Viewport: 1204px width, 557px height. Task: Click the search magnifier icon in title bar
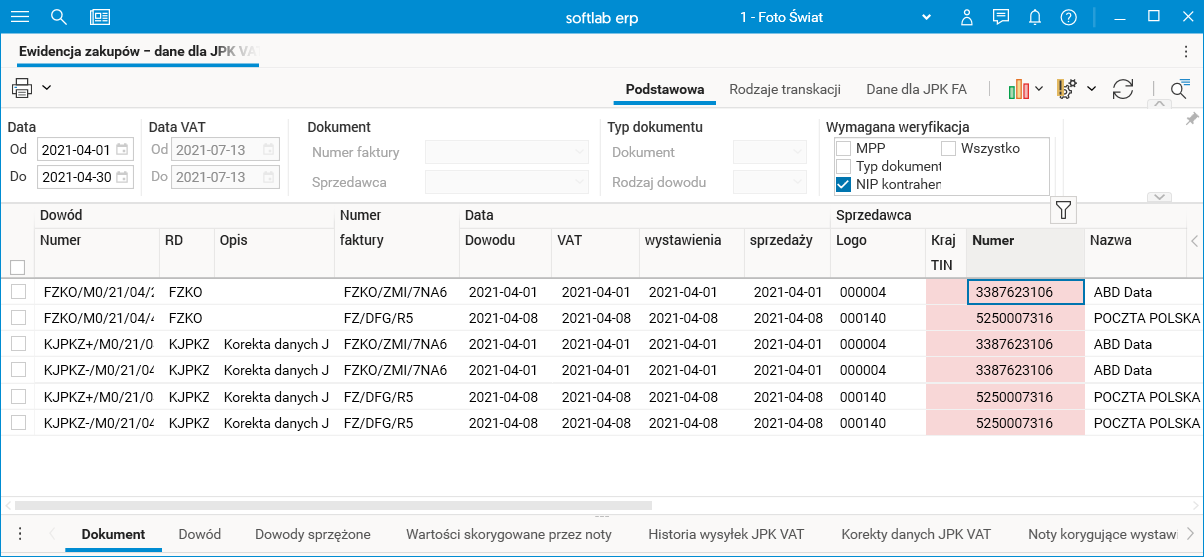point(59,17)
